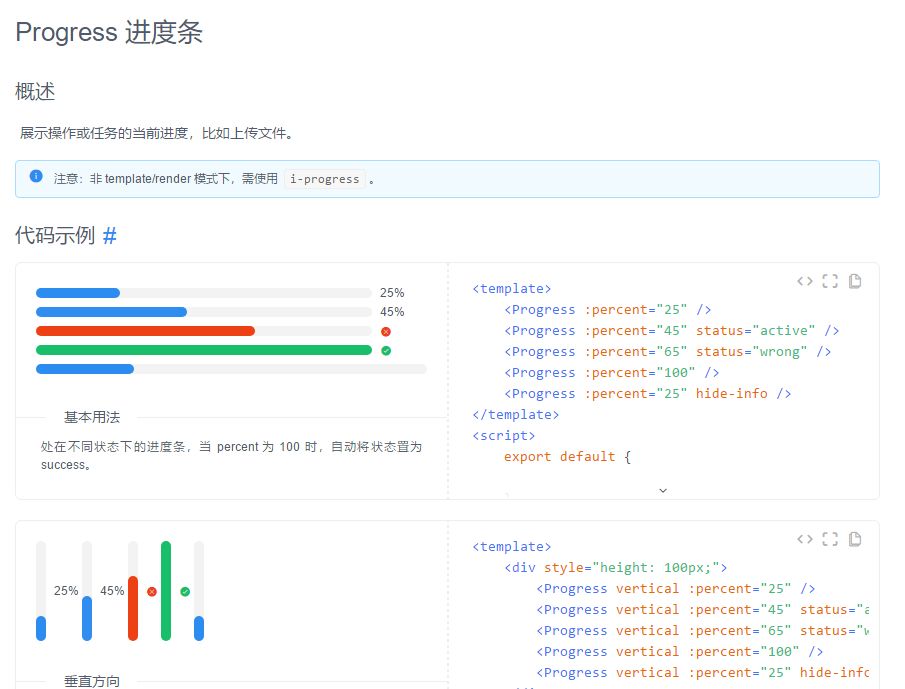Click the 代码示例 section heading
The width and height of the screenshot is (905, 689).
(x=55, y=235)
